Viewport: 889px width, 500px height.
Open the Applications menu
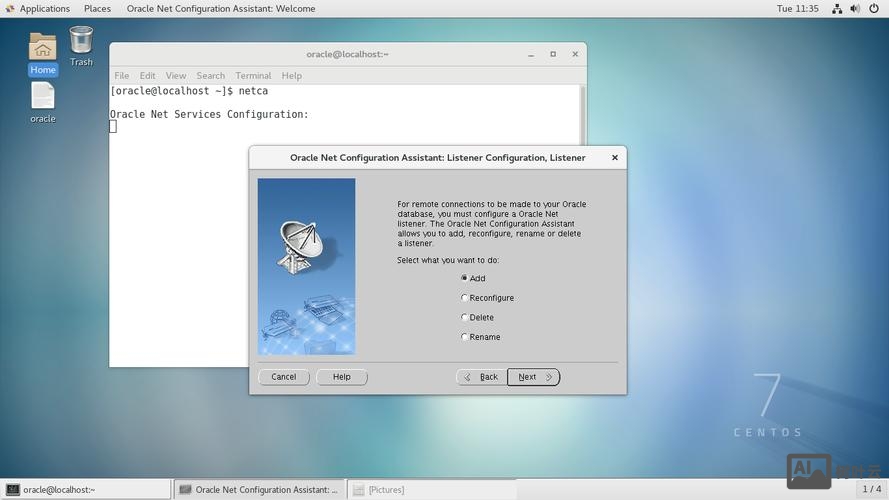coord(45,9)
